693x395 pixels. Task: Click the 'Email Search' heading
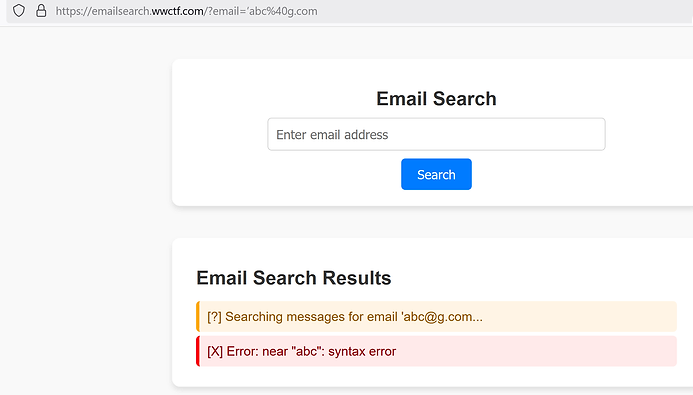pyautogui.click(x=436, y=99)
